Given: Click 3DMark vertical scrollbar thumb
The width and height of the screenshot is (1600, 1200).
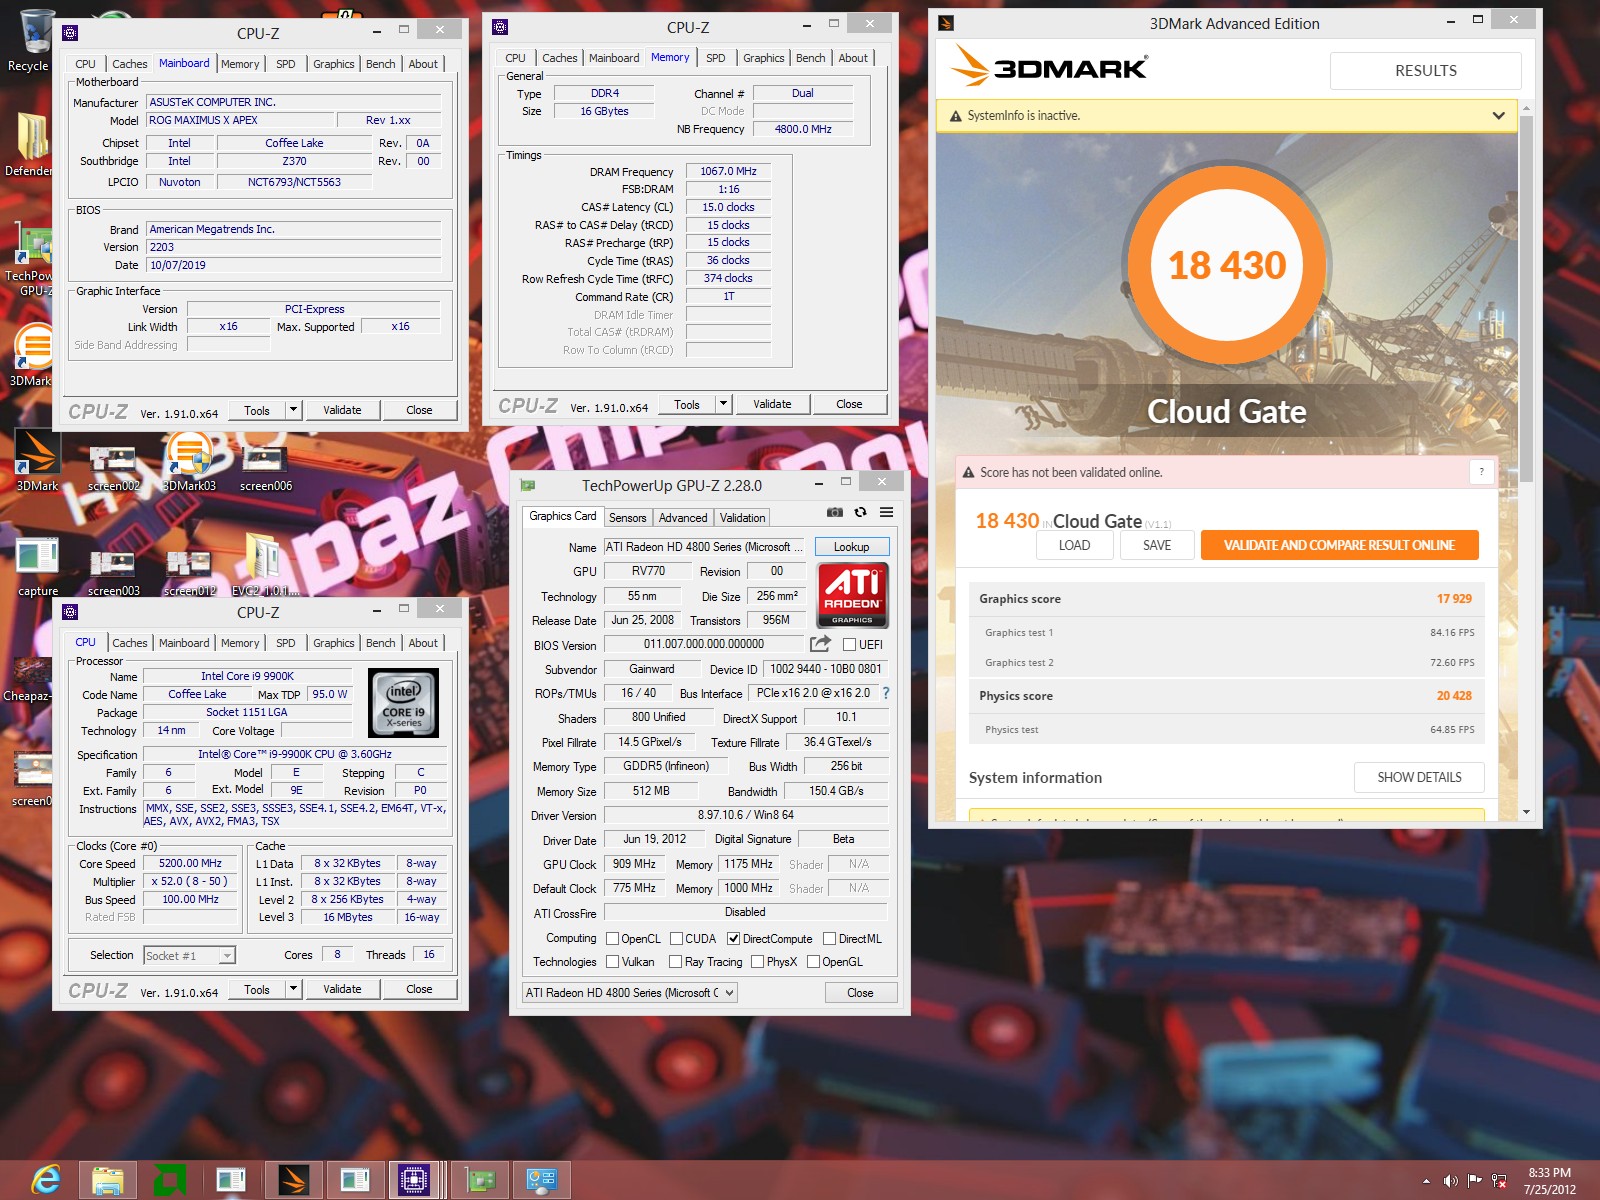Looking at the screenshot, I should coord(1526,300).
